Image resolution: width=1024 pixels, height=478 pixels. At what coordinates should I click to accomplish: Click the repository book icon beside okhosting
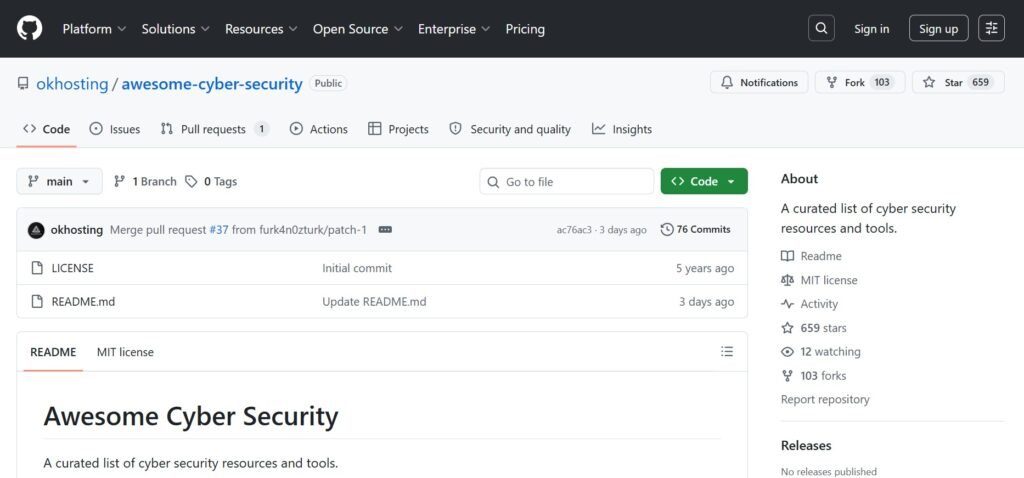(23, 84)
